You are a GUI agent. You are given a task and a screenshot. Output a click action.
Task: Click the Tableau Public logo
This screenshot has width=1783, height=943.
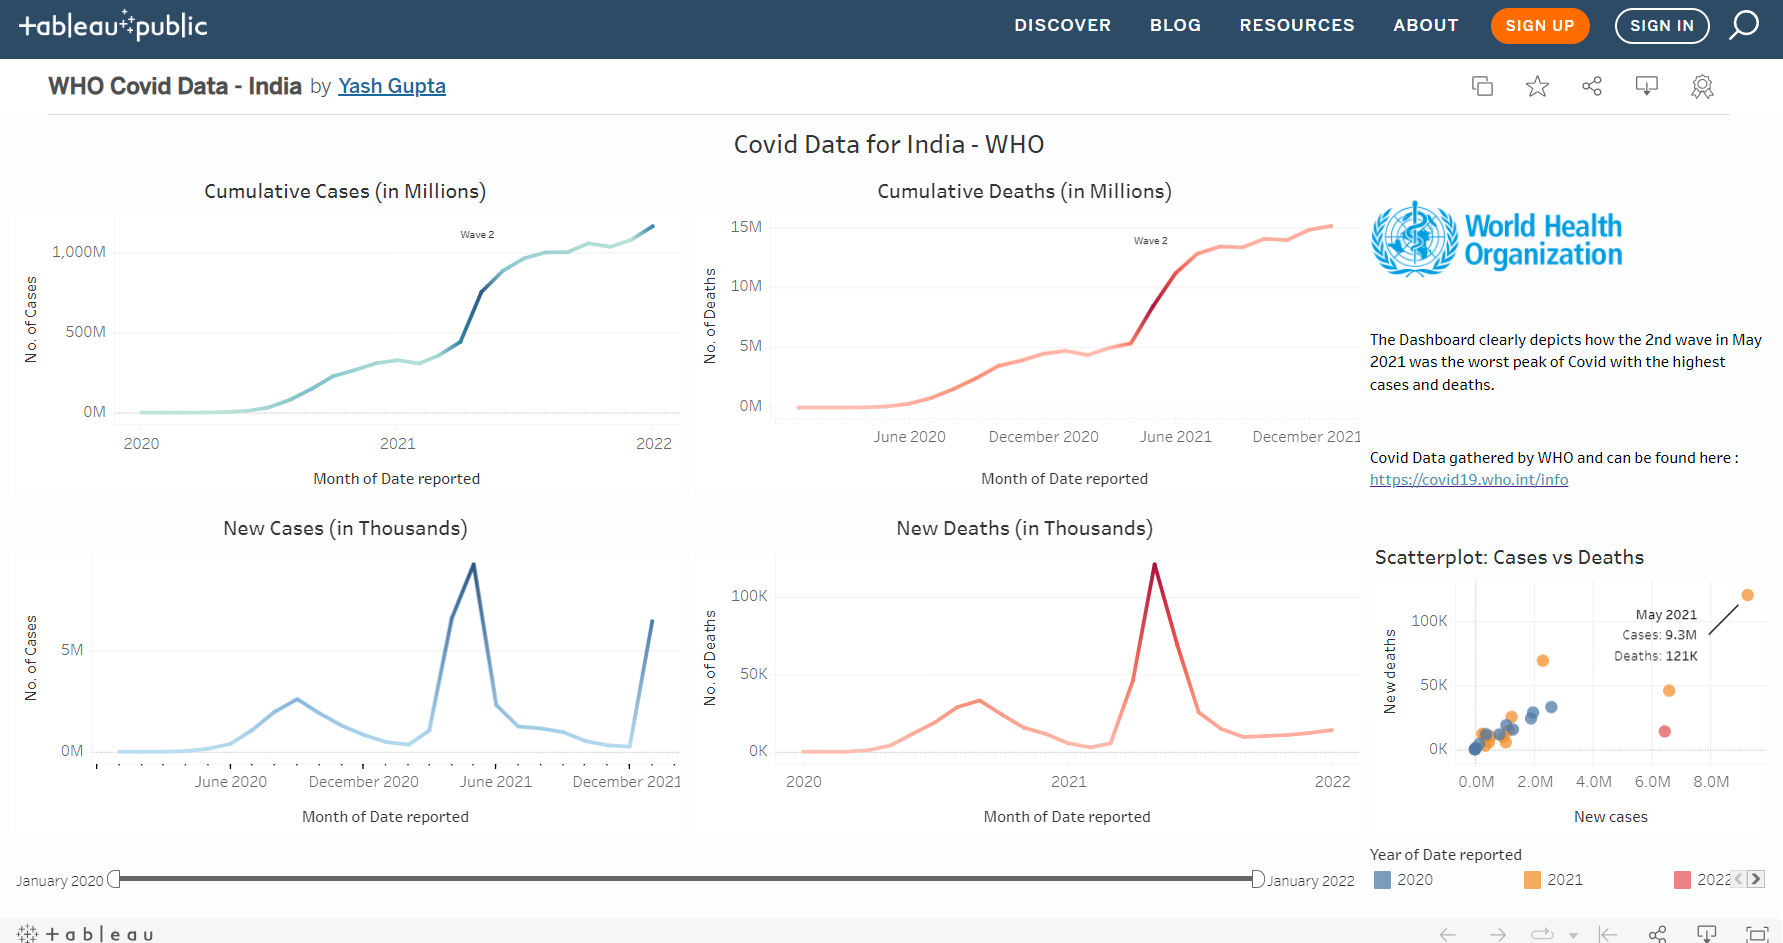[x=113, y=25]
